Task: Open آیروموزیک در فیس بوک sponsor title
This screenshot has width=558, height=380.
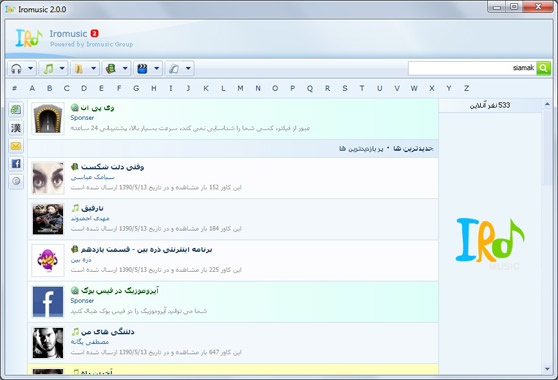Action: pos(119,291)
